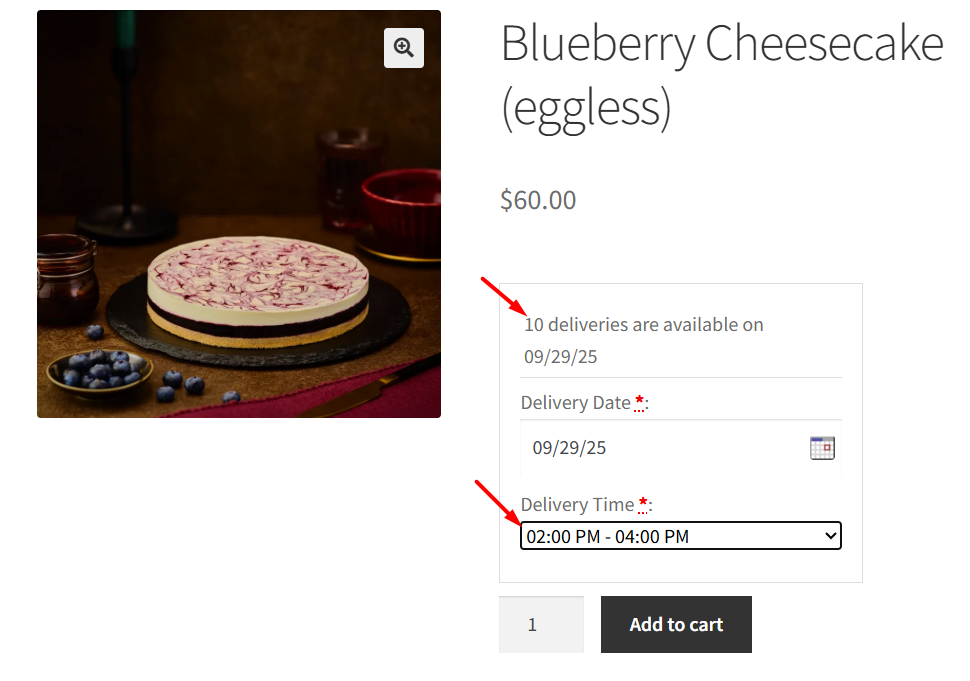This screenshot has width=970, height=681.
Task: Open the cheesecake product photo
Action: [x=258, y=290]
